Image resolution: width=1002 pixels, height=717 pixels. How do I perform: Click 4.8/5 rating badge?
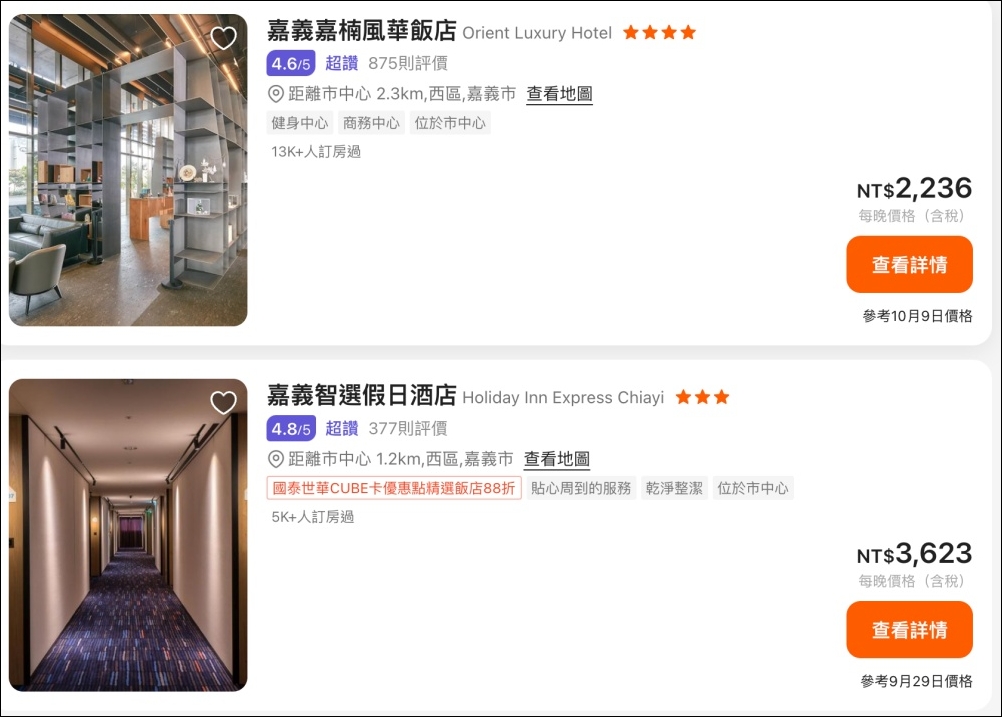[291, 428]
